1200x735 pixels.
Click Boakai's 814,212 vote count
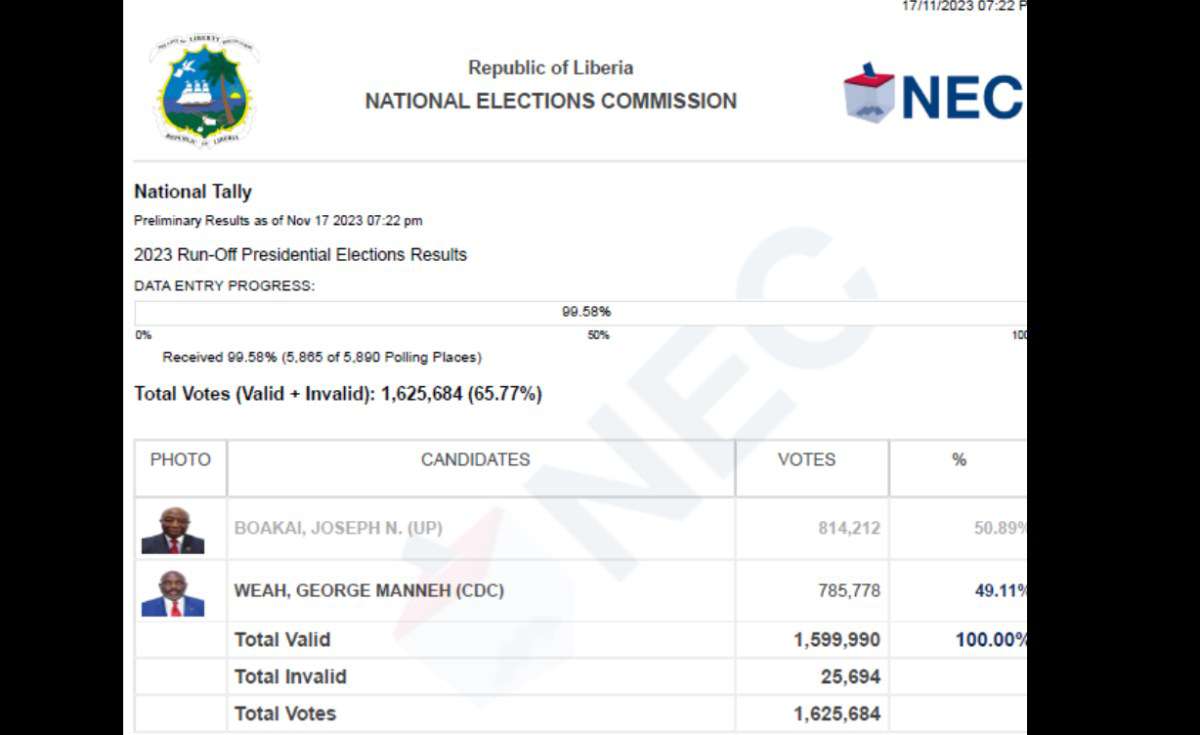[849, 528]
